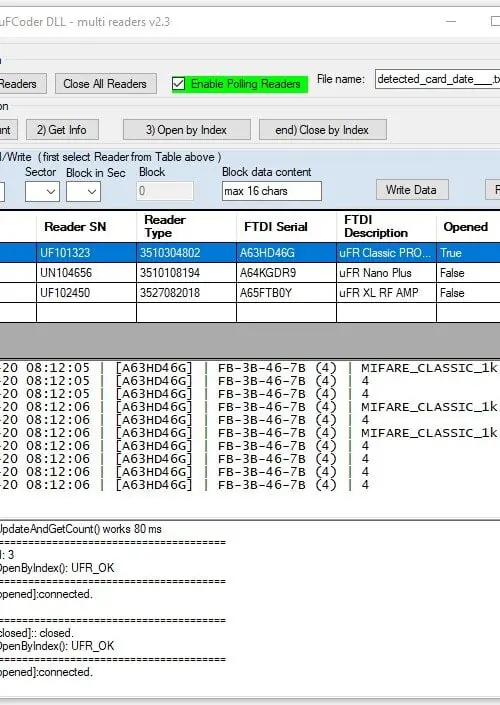Image resolution: width=500 pixels, height=705 pixels.
Task: Click Opened cell False for uFR Nano Plus
Action: click(x=468, y=273)
